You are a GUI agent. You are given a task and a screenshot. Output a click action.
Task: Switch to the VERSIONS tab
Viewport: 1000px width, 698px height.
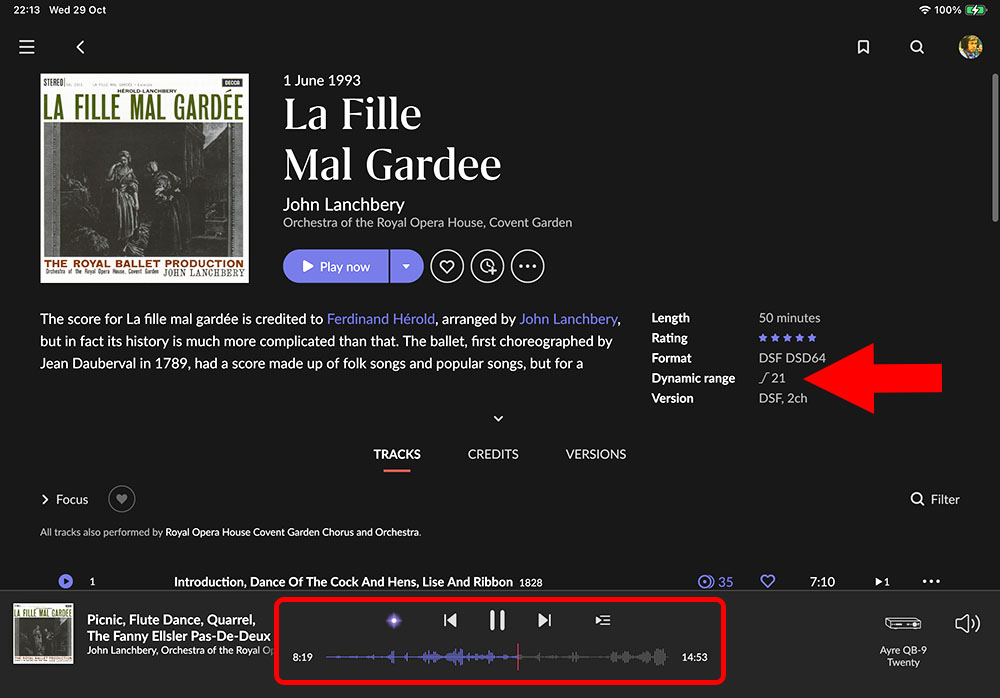[x=595, y=454]
